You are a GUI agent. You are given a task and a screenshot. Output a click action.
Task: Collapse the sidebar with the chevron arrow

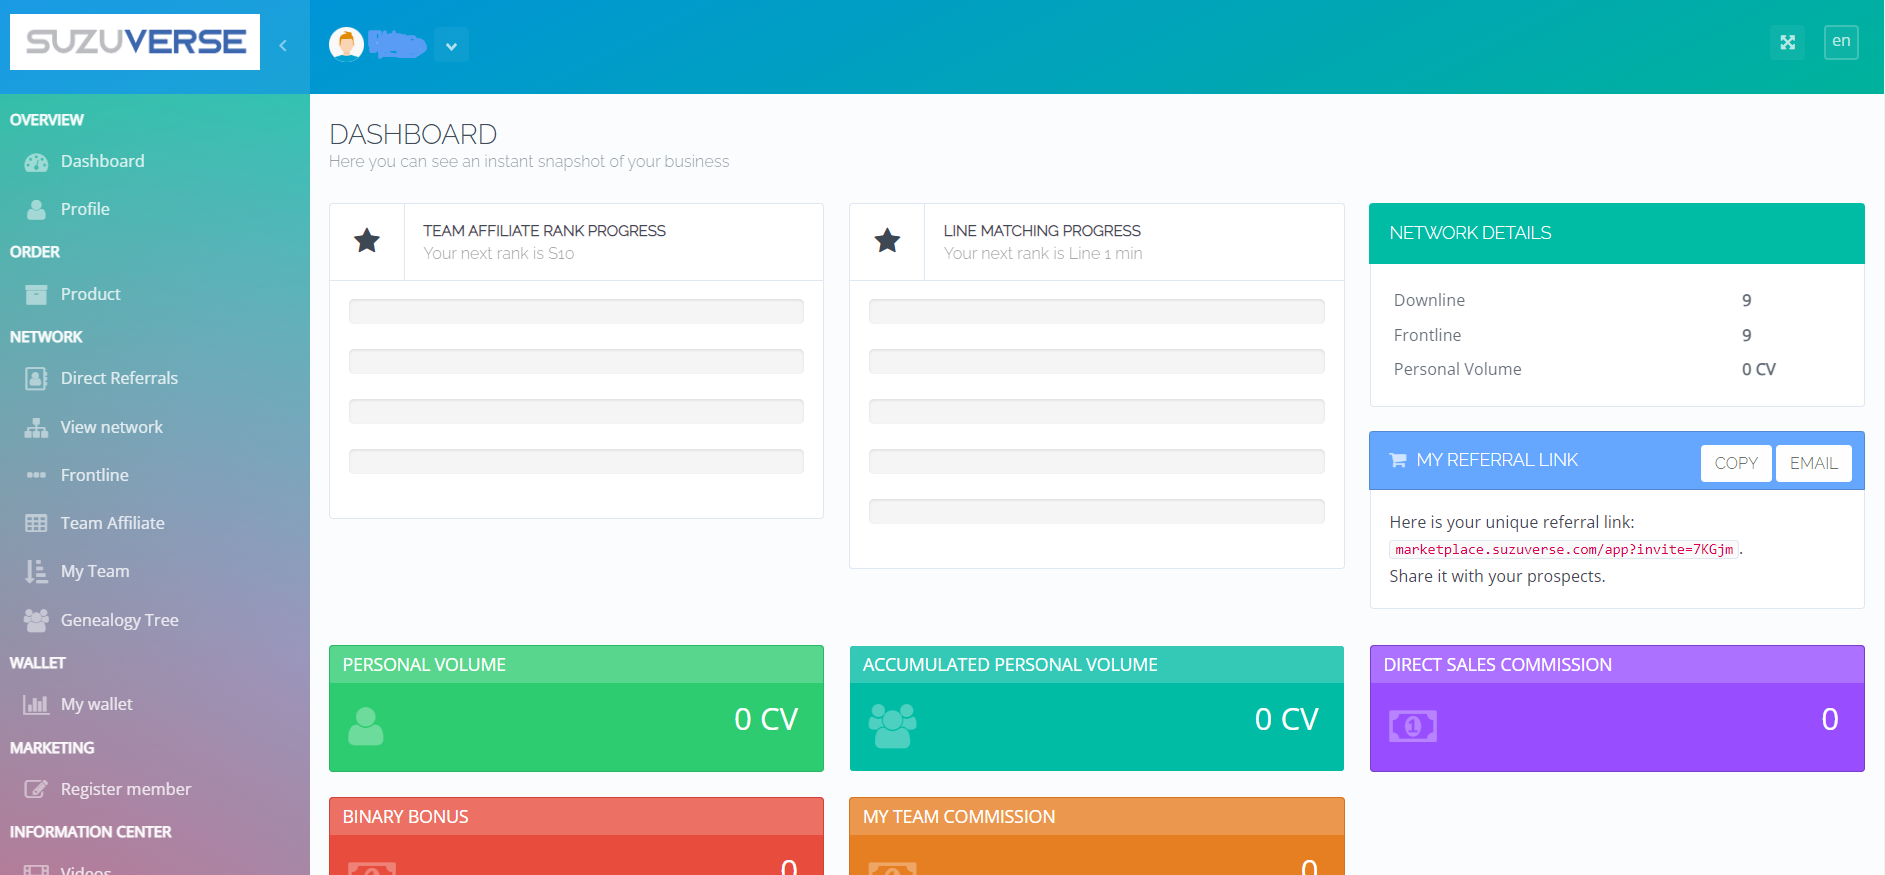click(x=283, y=45)
